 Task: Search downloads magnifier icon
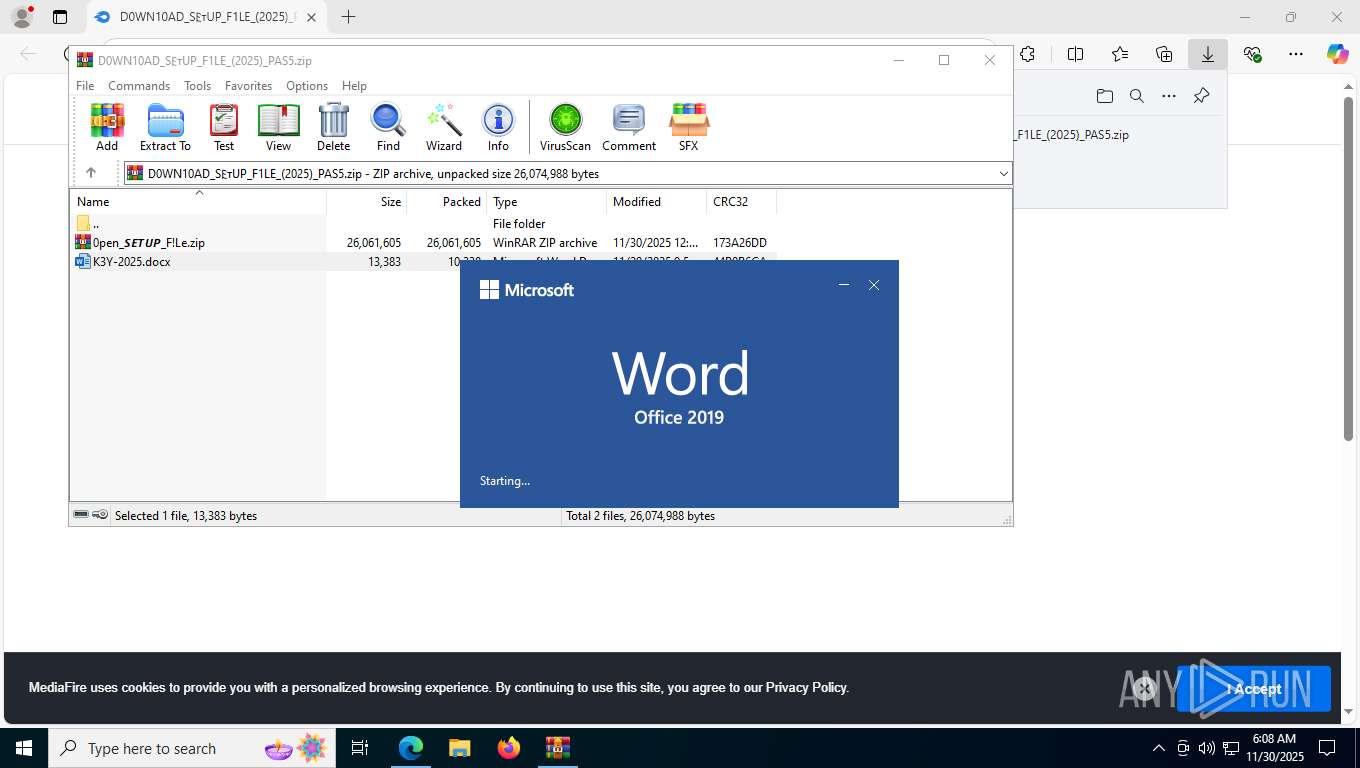pyautogui.click(x=1137, y=96)
